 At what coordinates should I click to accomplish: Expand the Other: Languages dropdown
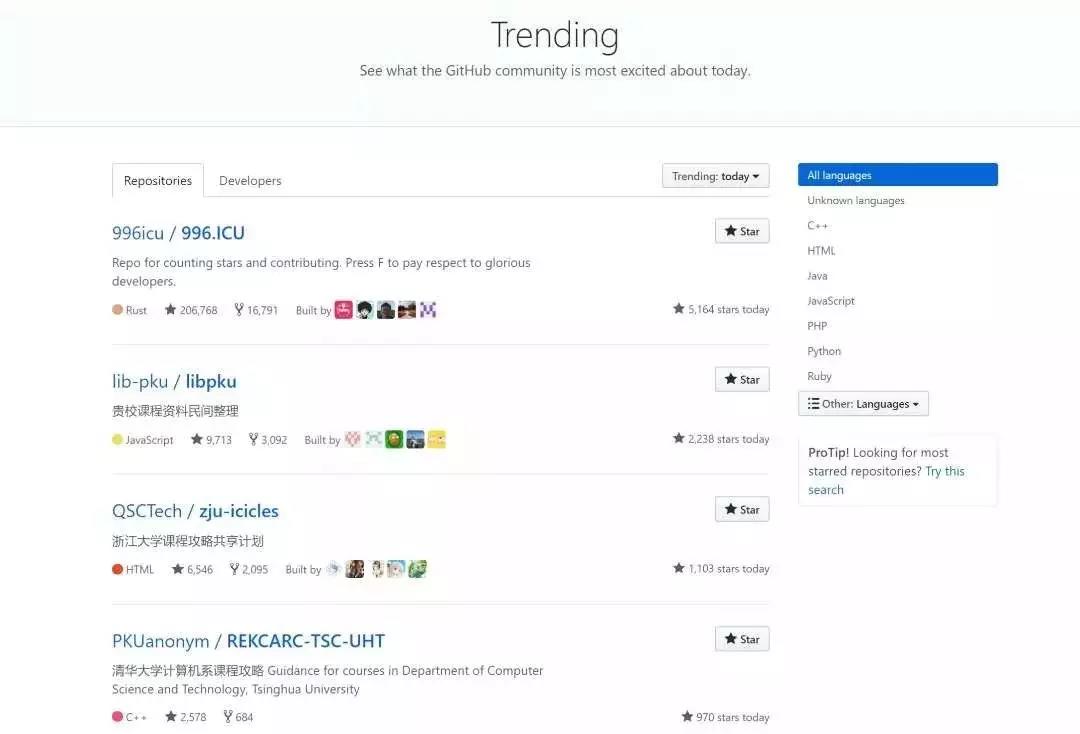[x=863, y=404]
